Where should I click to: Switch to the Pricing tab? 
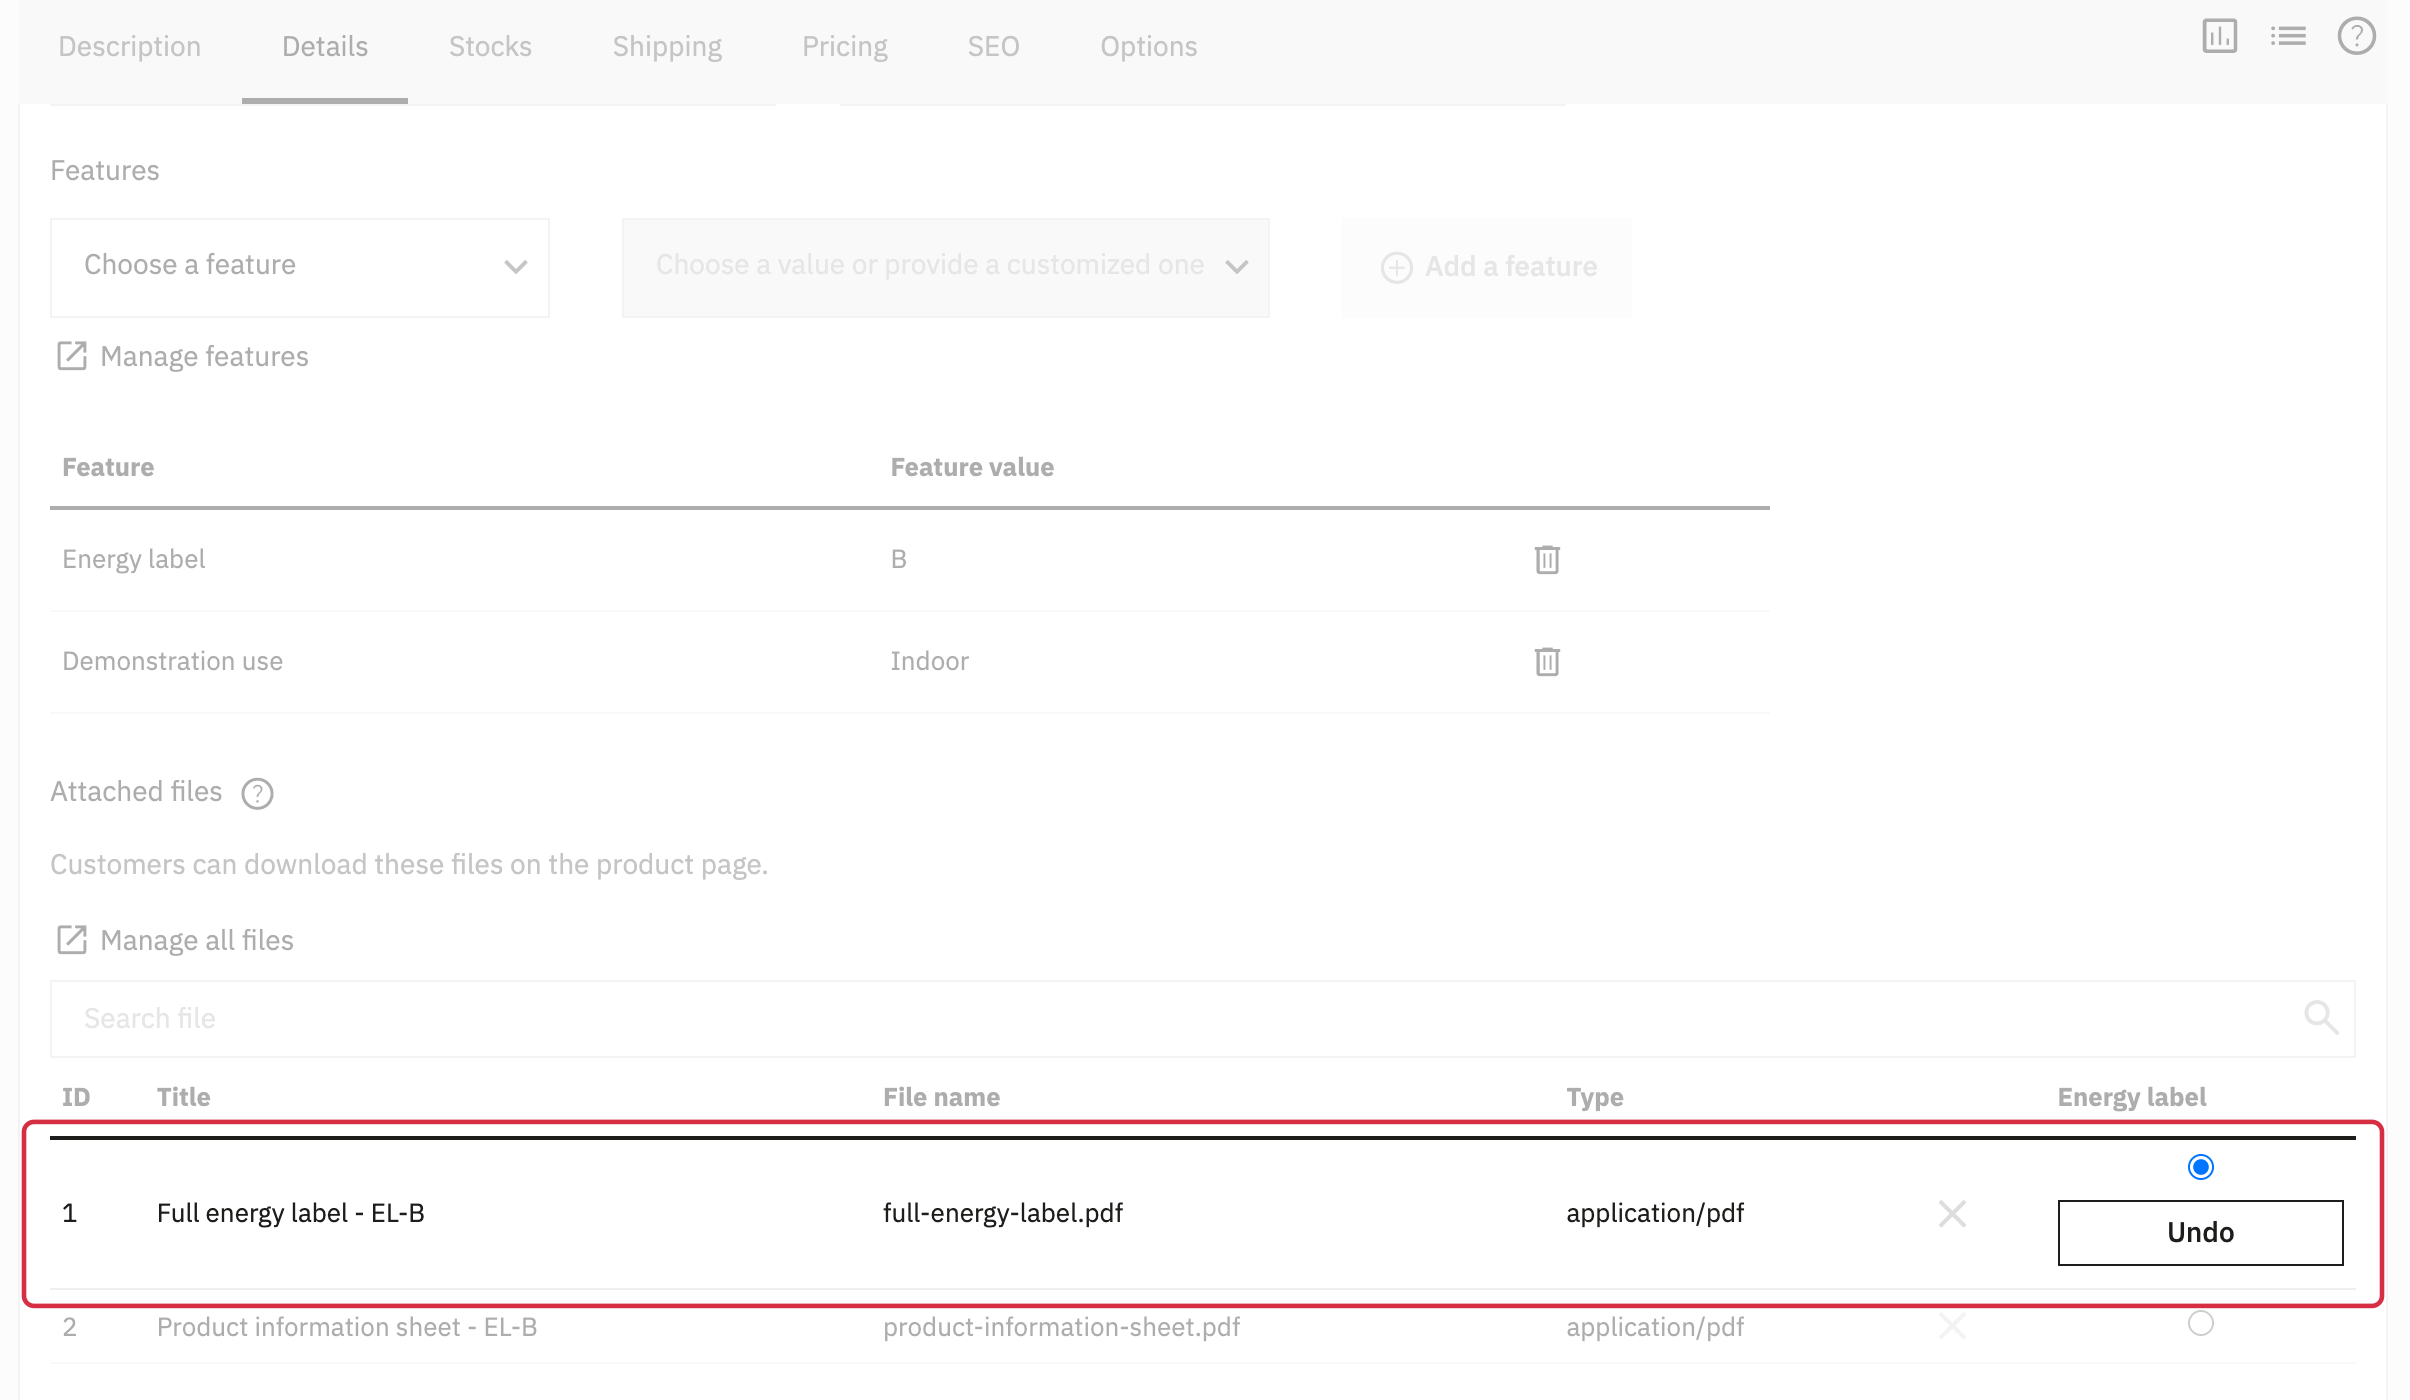[845, 47]
